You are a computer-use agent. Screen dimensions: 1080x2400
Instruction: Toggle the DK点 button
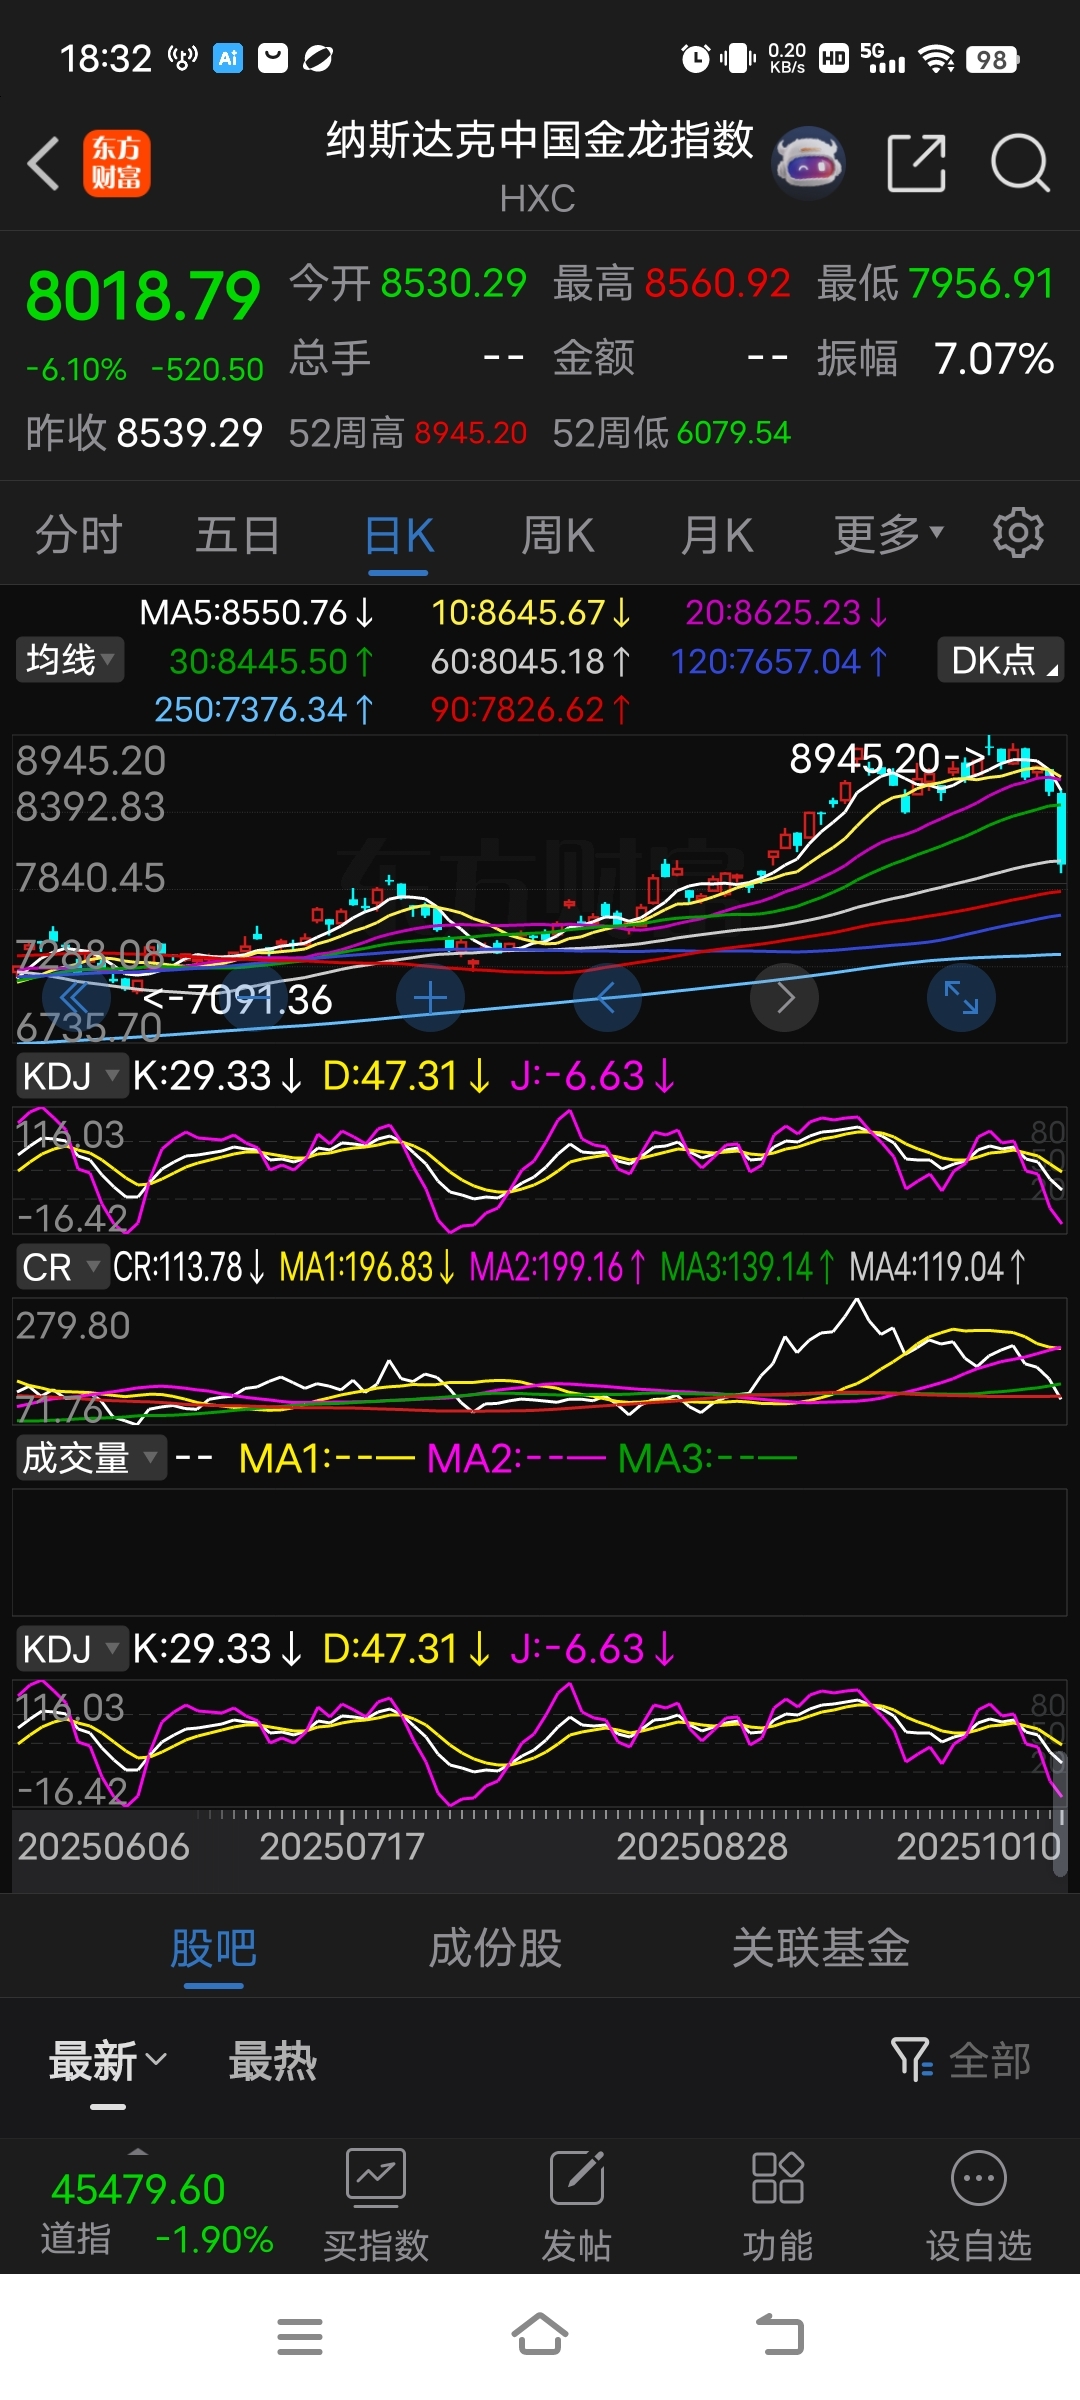coord(1000,660)
